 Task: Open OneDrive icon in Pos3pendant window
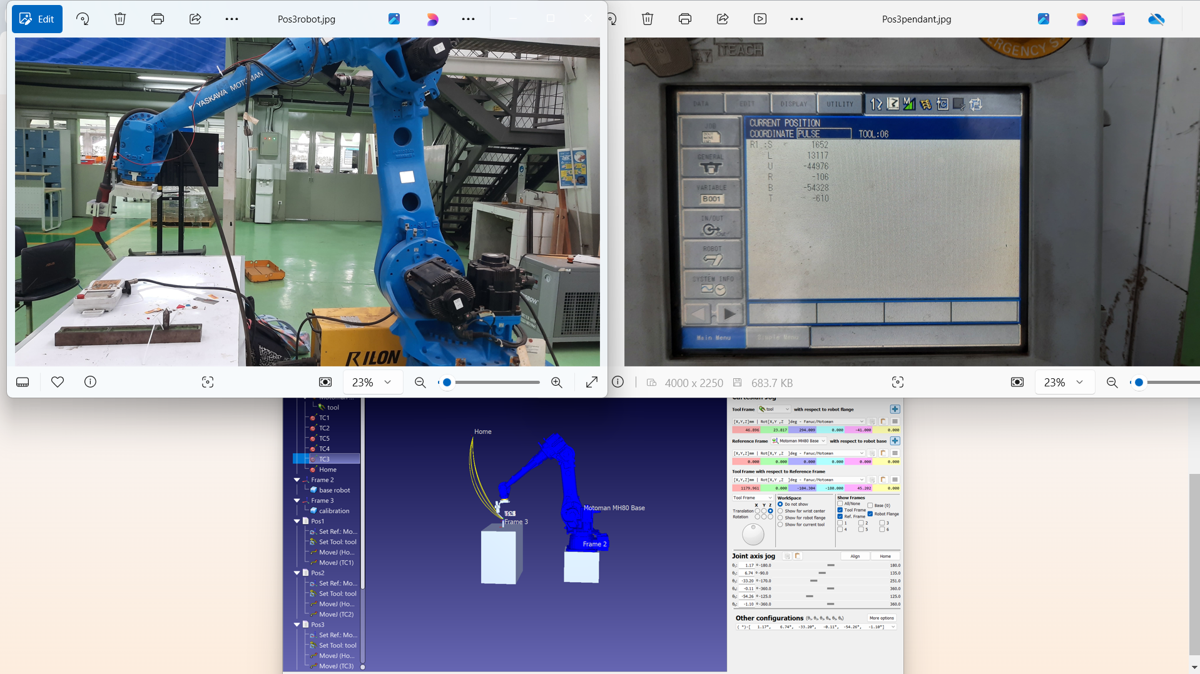pyautogui.click(x=1156, y=19)
